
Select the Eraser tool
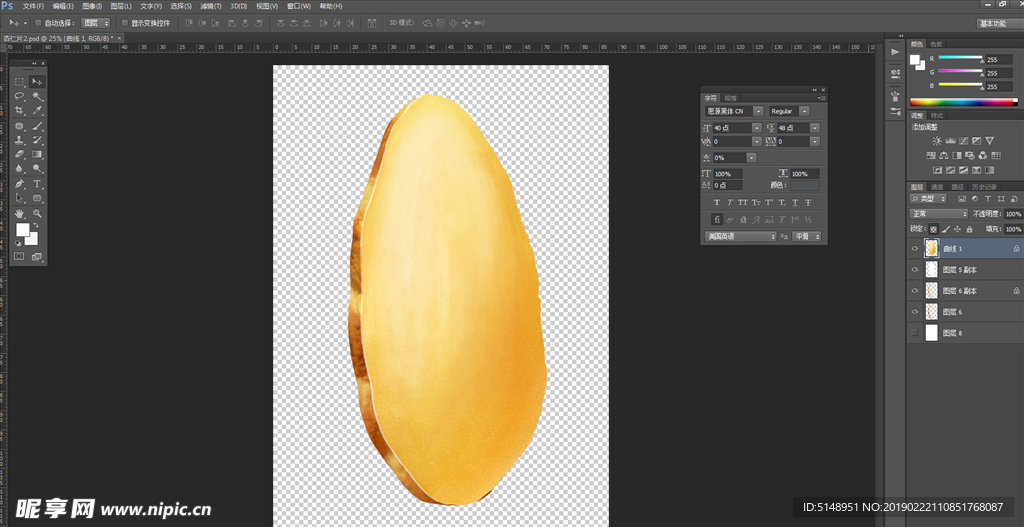(20, 155)
